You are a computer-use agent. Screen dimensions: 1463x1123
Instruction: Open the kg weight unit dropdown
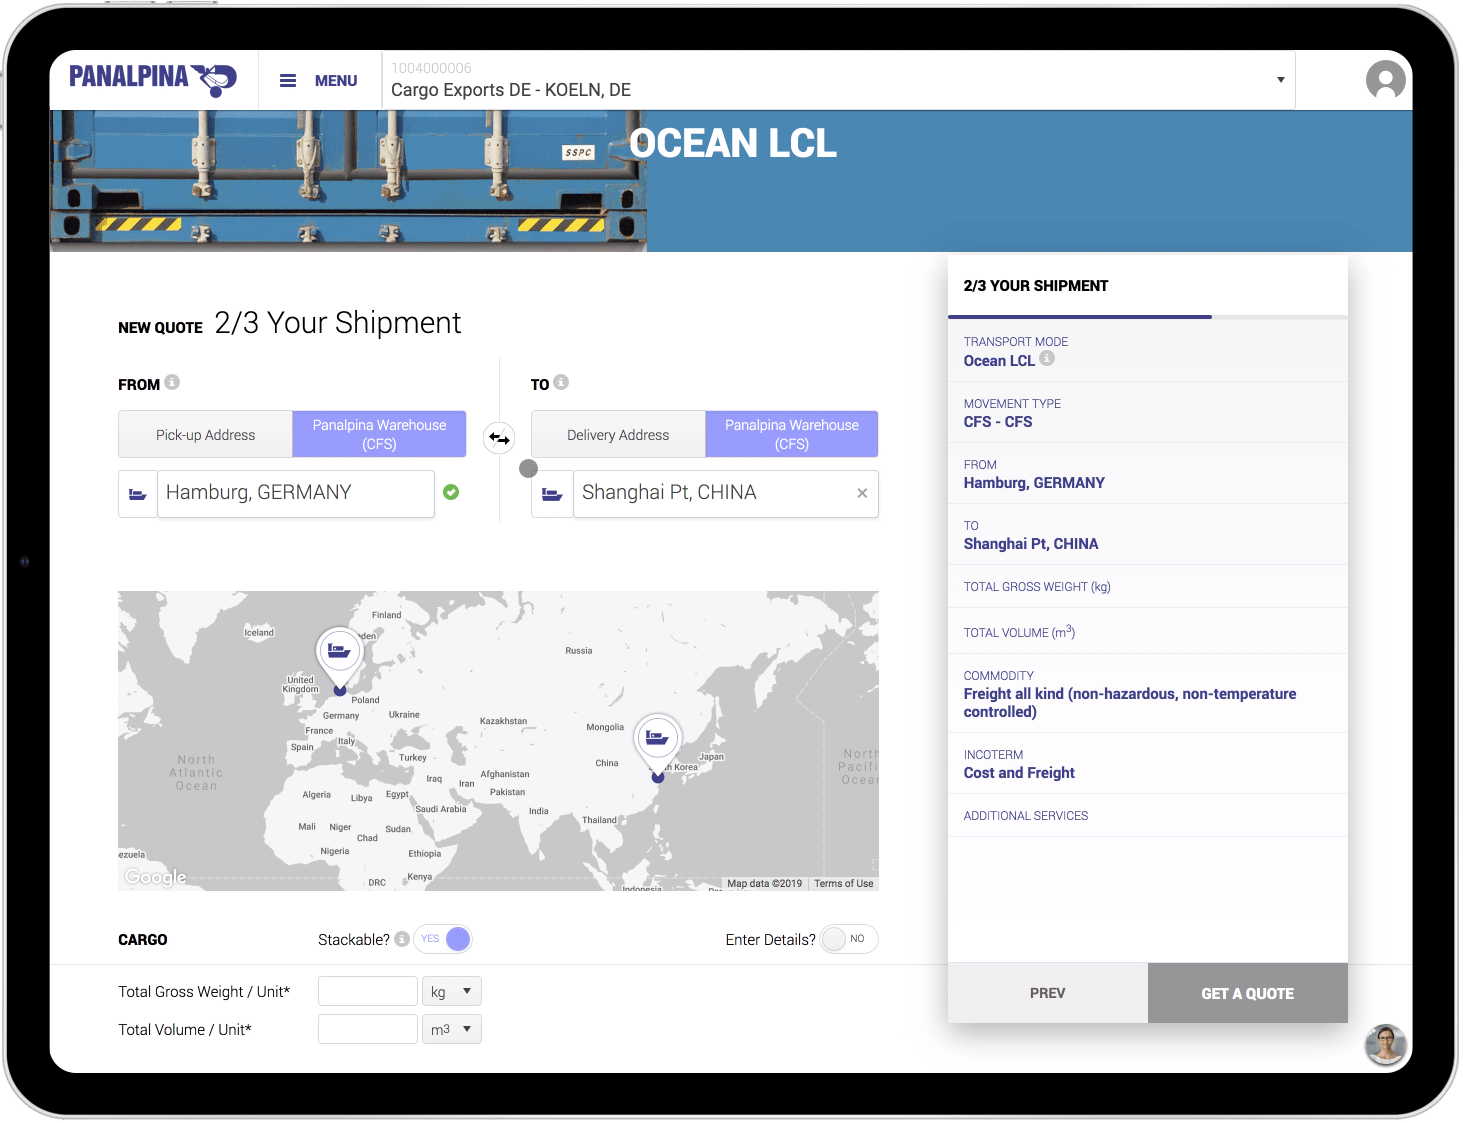coord(452,991)
